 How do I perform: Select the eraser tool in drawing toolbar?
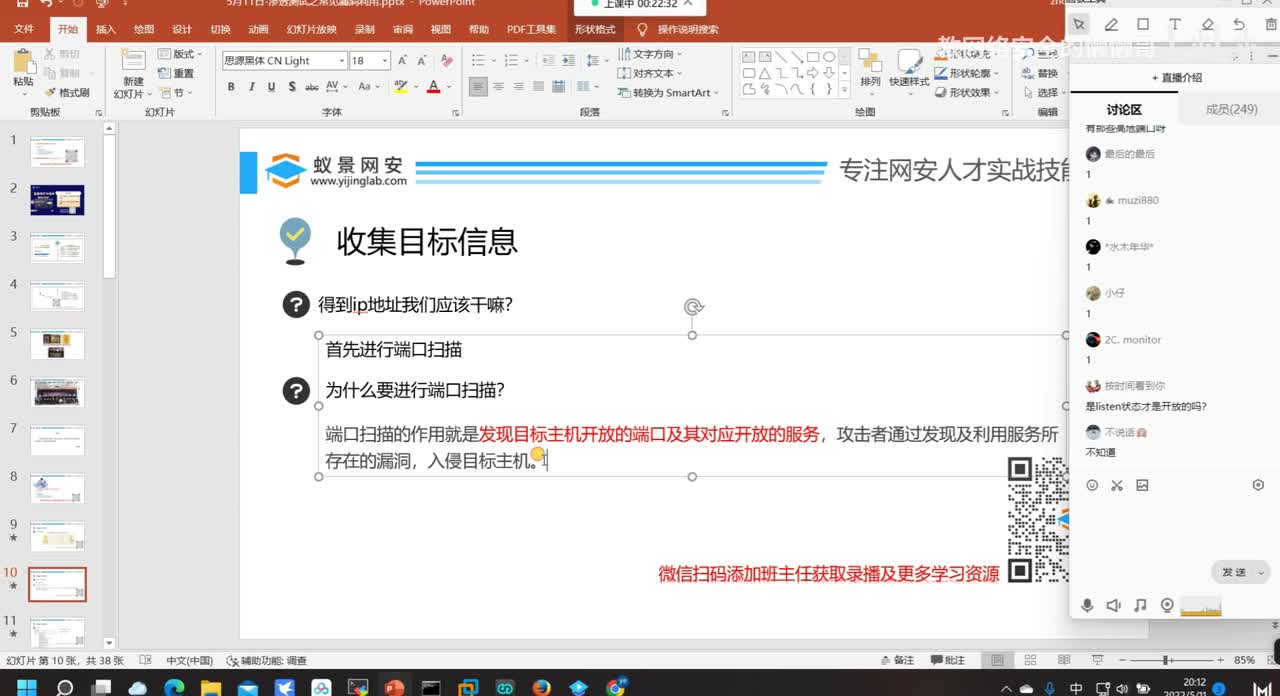1207,24
